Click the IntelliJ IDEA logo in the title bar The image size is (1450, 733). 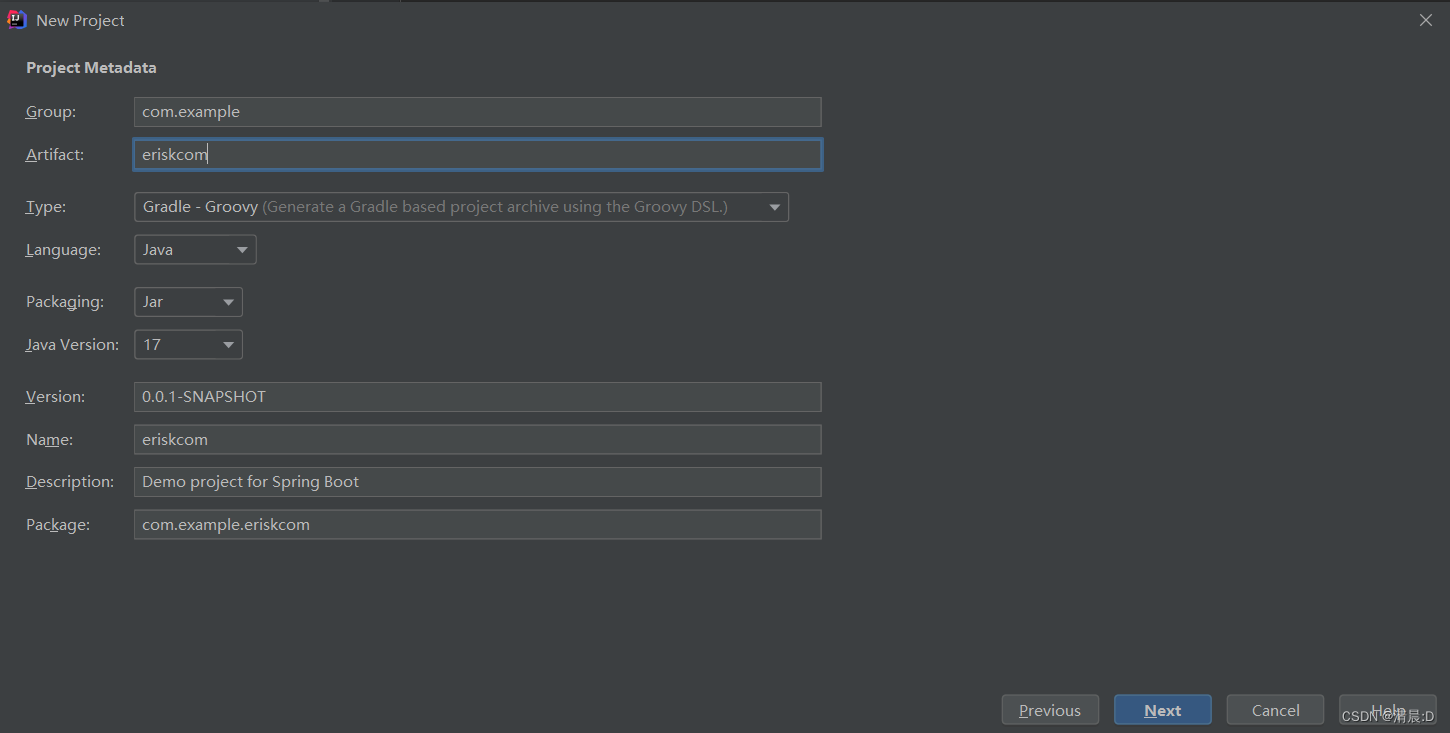point(16,19)
